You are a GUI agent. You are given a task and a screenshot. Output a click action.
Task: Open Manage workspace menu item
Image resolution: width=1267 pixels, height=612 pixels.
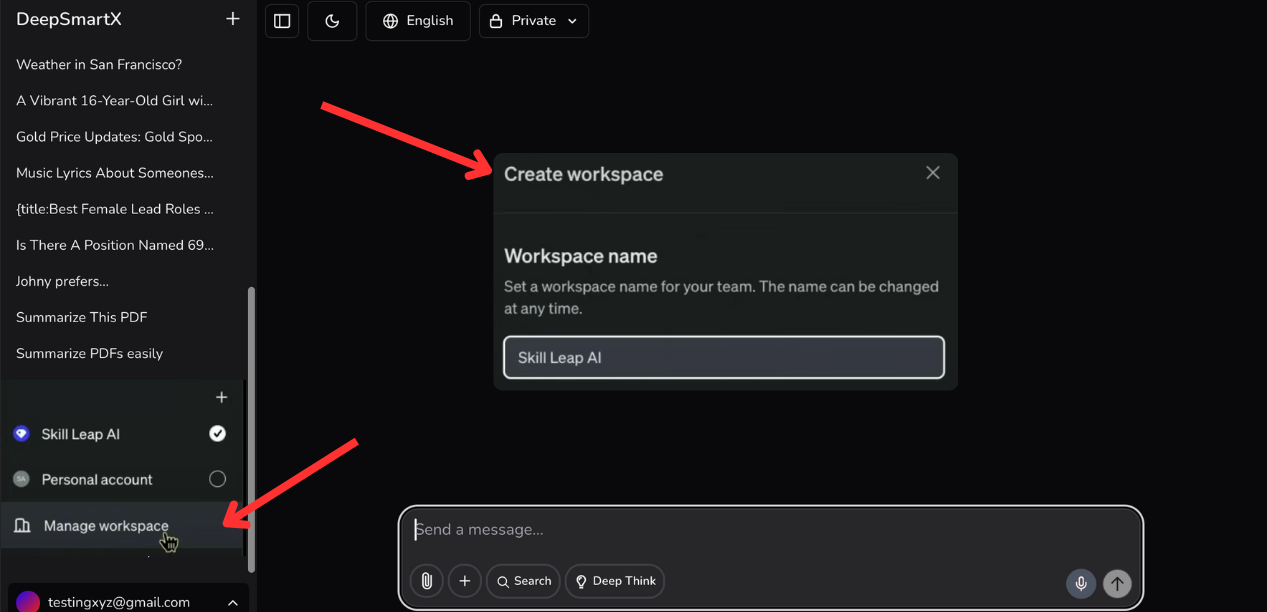click(x=106, y=526)
